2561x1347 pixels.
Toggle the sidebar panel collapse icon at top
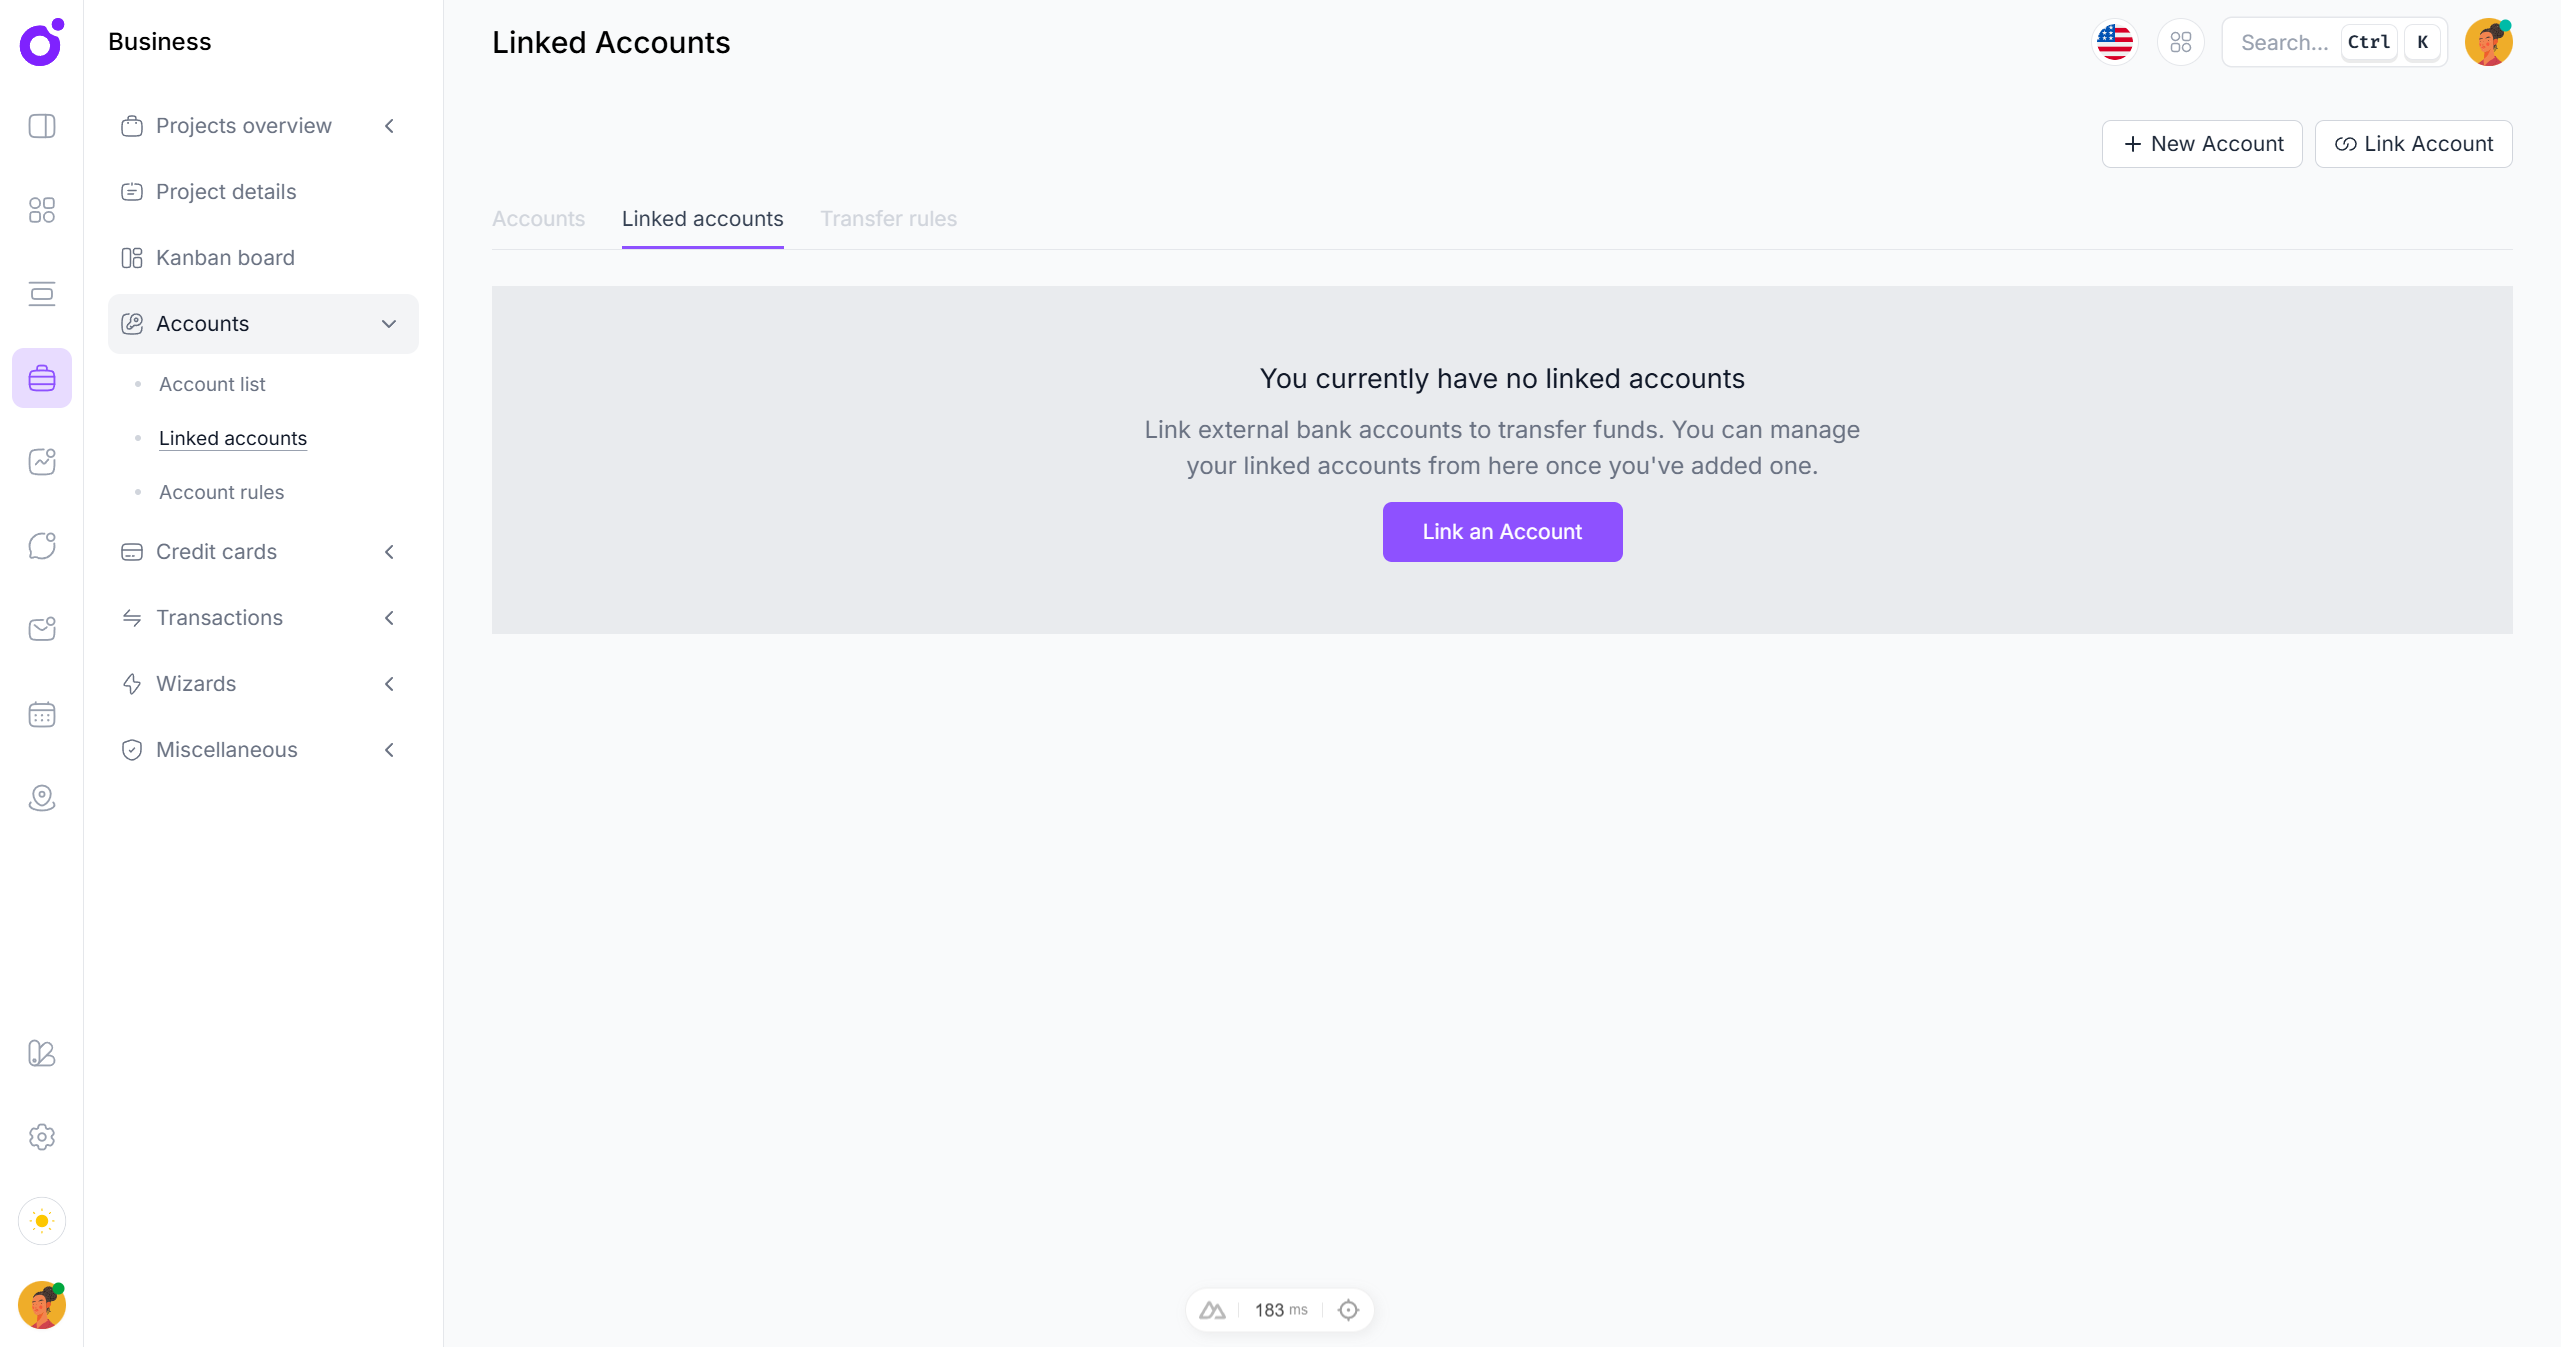pyautogui.click(x=42, y=126)
